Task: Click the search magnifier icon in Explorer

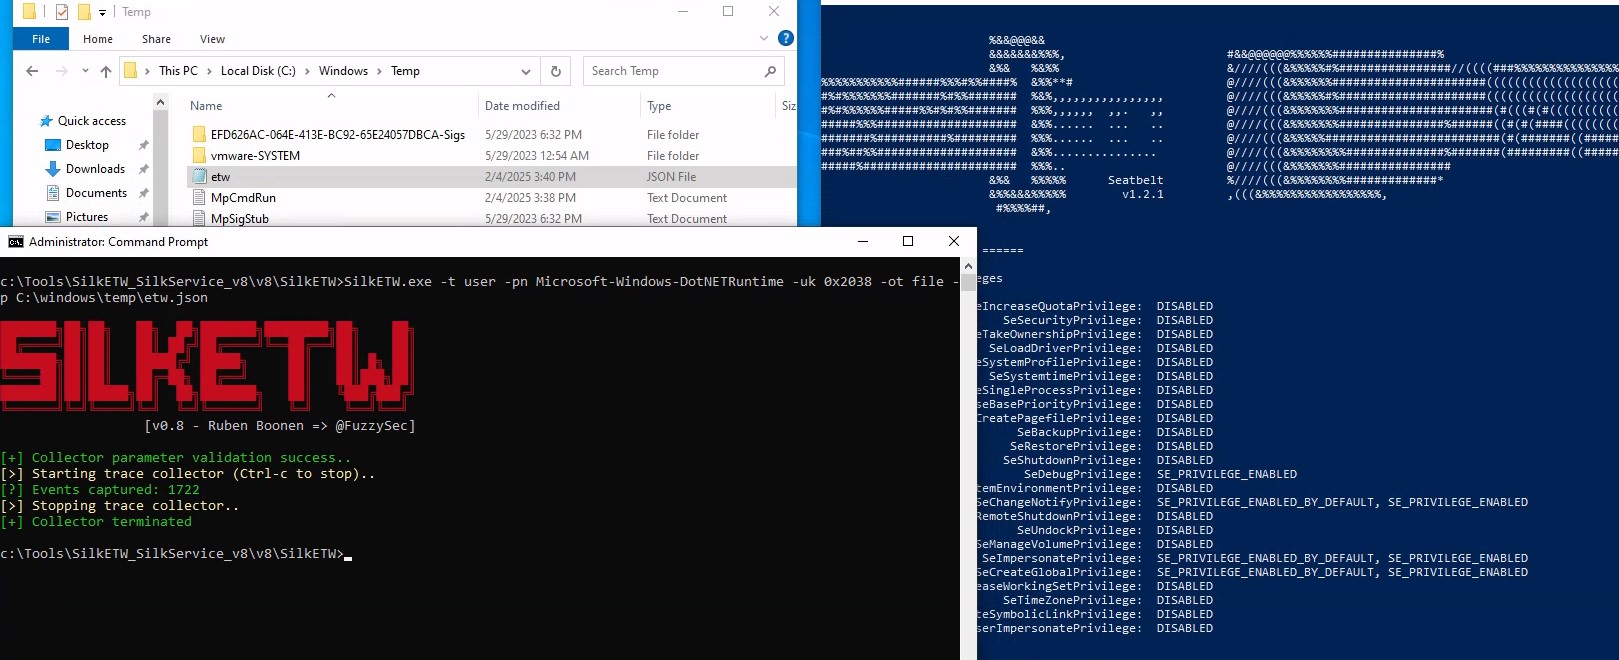Action: [x=770, y=71]
